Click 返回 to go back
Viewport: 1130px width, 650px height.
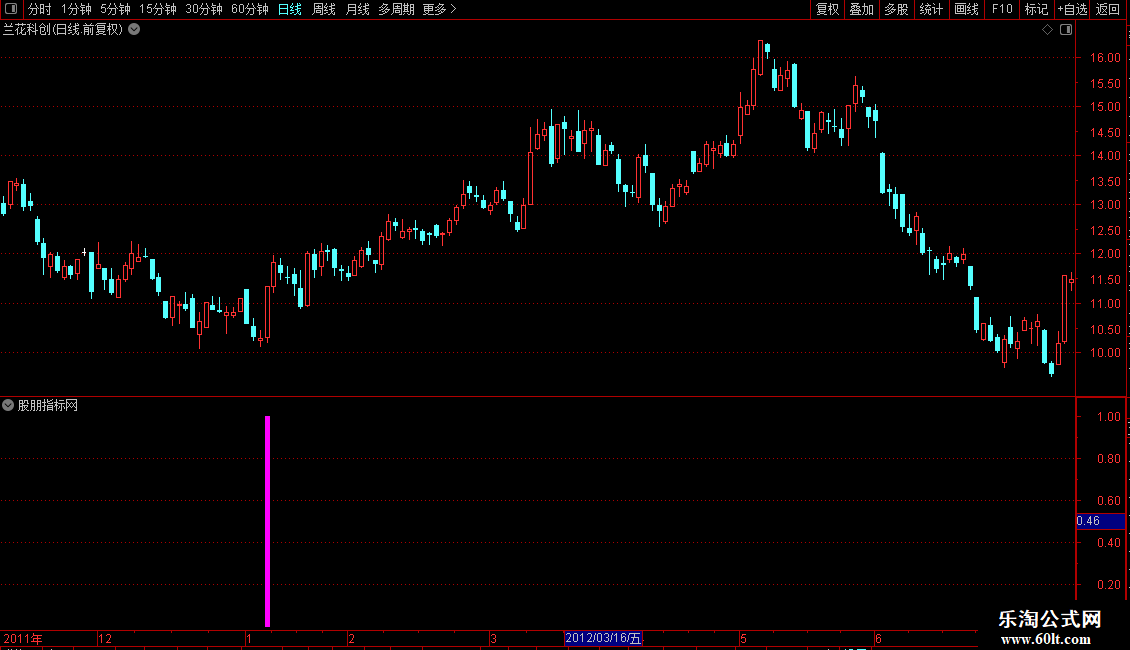coord(1108,9)
